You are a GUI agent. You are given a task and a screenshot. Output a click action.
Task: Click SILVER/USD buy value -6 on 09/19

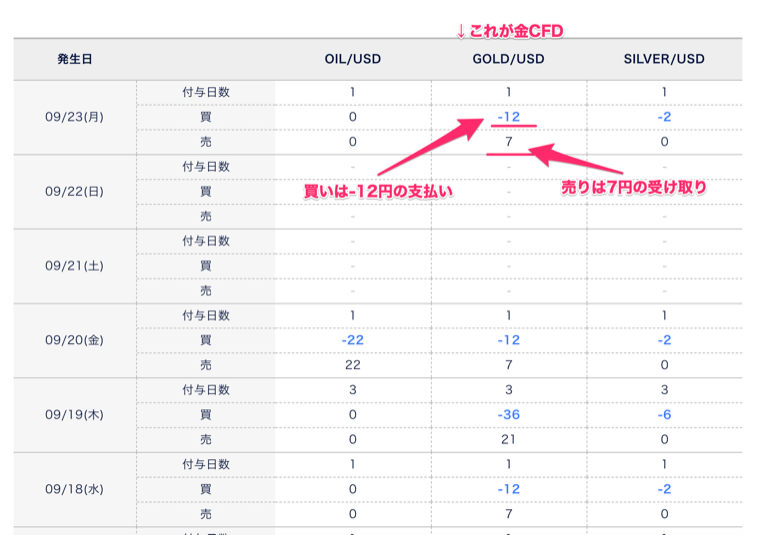point(664,415)
